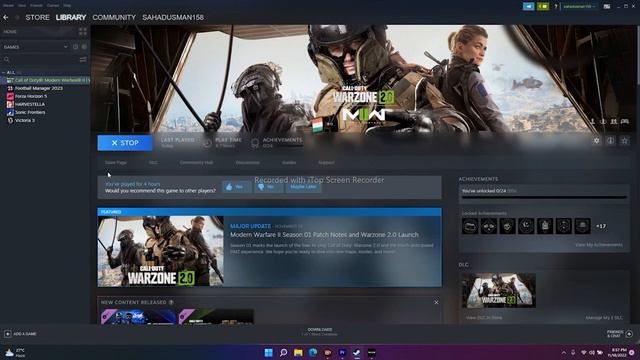Switch to collections grid view icon
This screenshot has width=640, height=360.
pos(83,32)
